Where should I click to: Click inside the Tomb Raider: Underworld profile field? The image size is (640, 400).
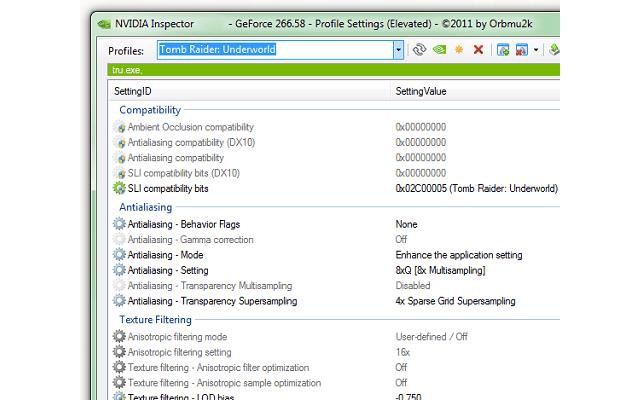(276, 50)
